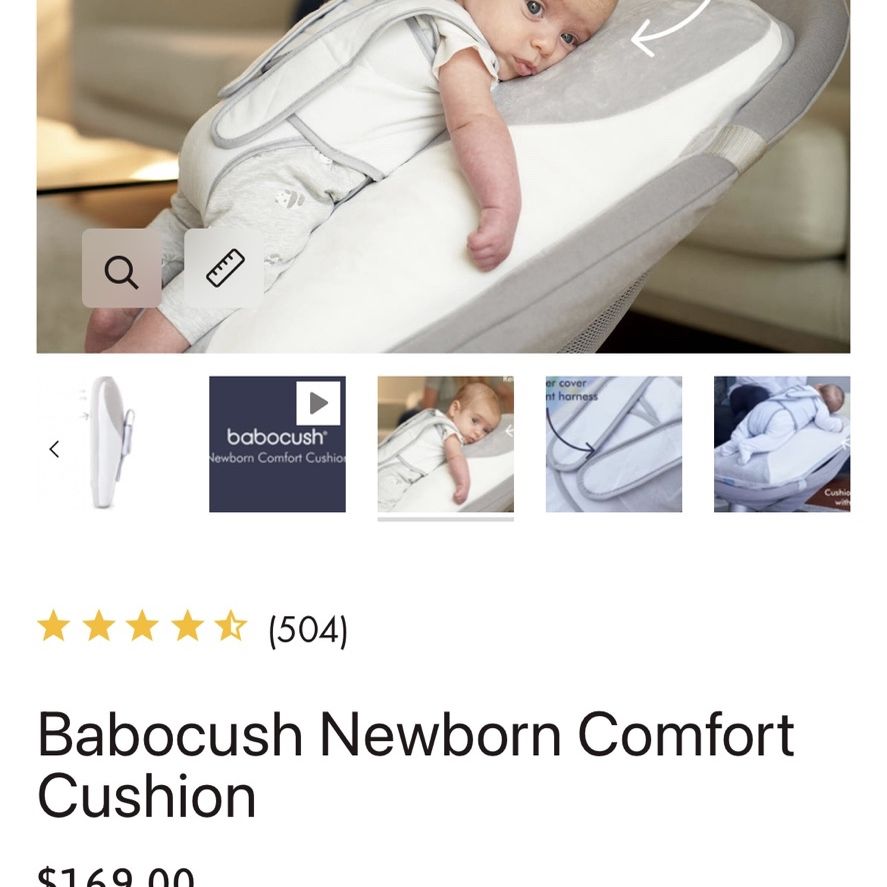This screenshot has height=887, width=887.
Task: Open the ruler size guide icon
Action: tap(225, 268)
